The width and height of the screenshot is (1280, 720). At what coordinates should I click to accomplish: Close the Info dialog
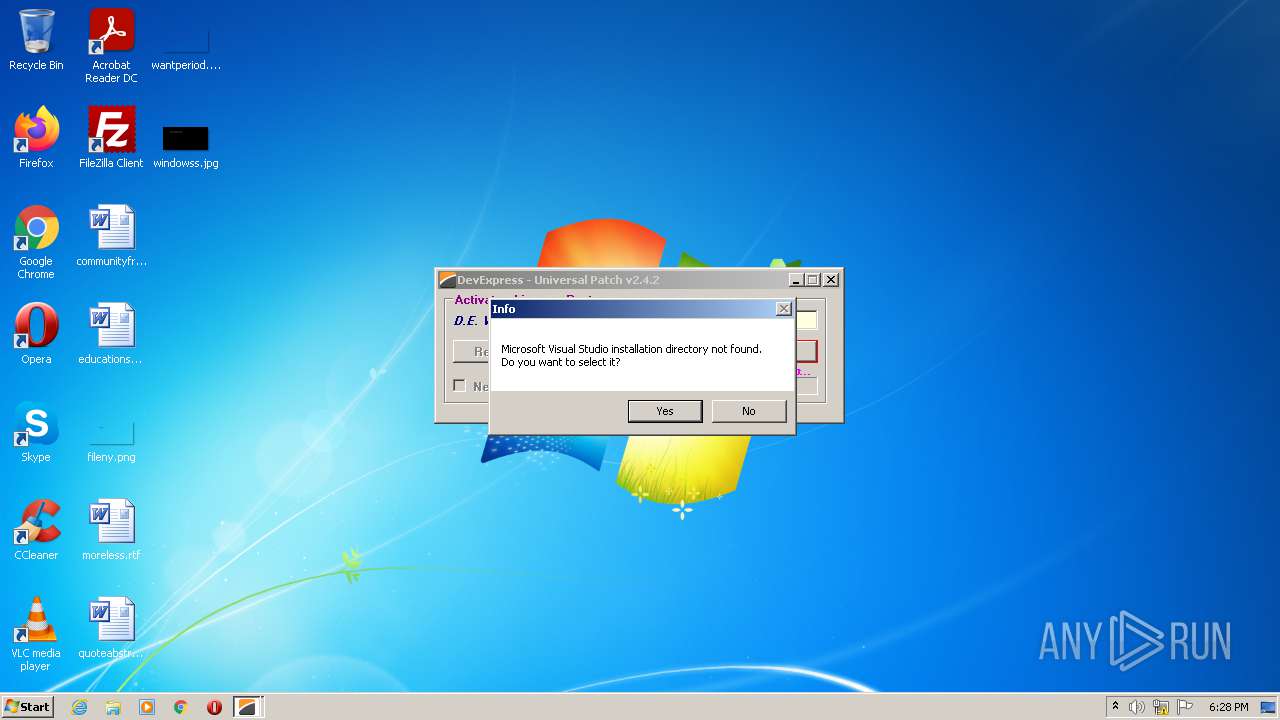784,309
